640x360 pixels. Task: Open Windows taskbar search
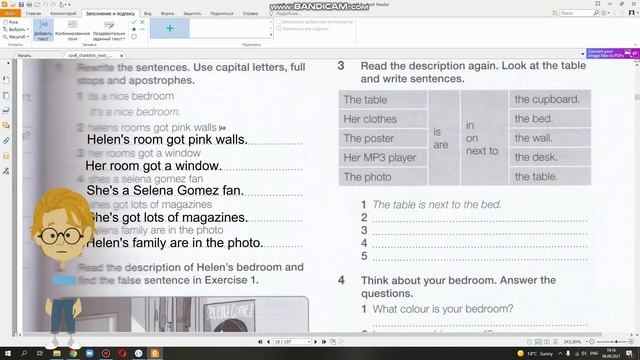pos(24,353)
